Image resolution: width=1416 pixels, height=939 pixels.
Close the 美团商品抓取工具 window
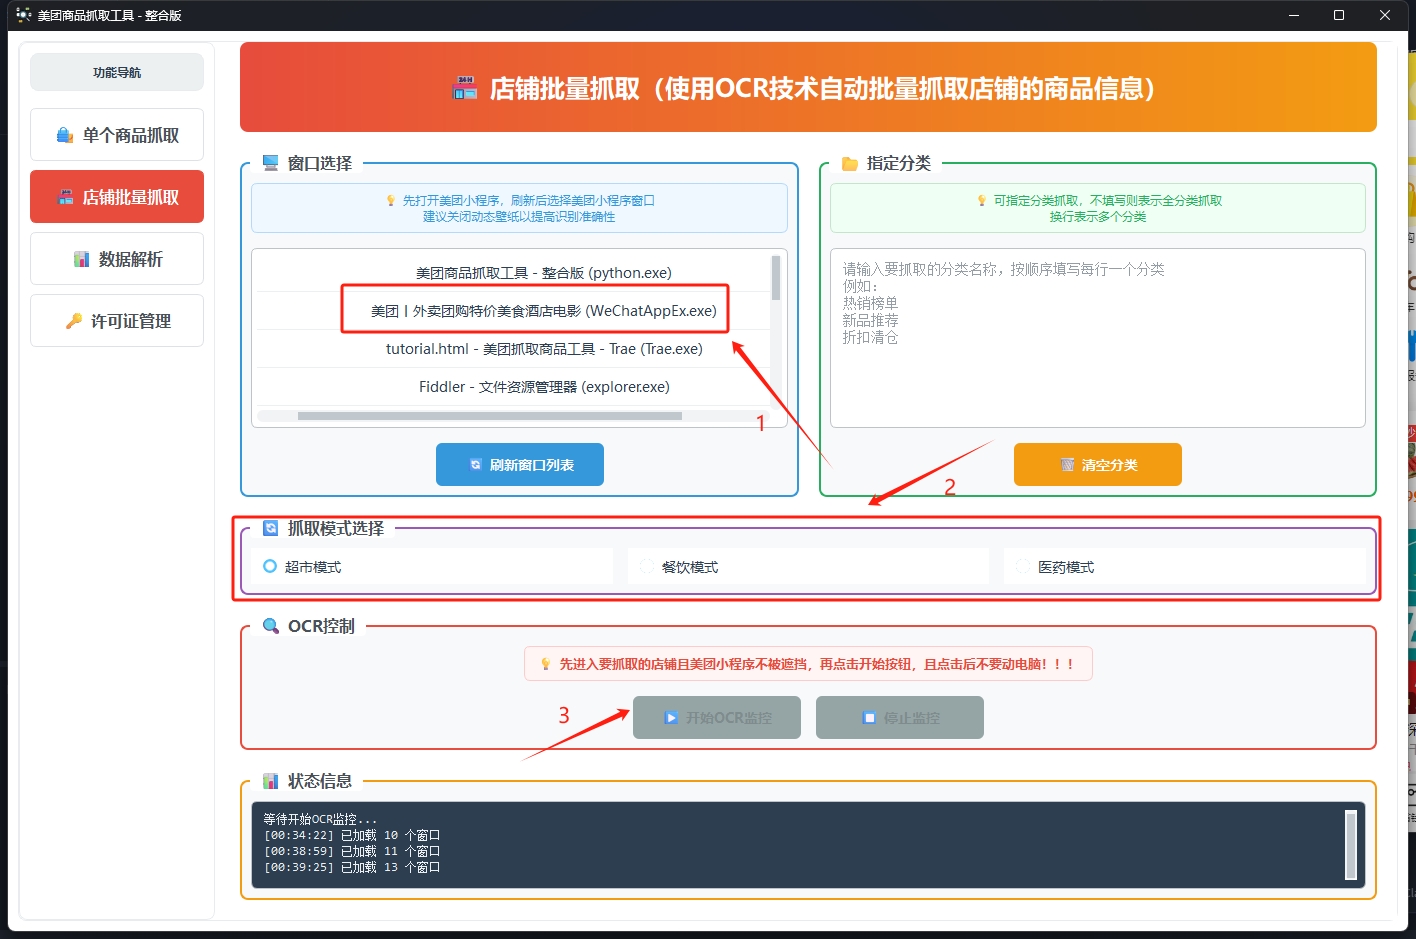coord(1385,15)
